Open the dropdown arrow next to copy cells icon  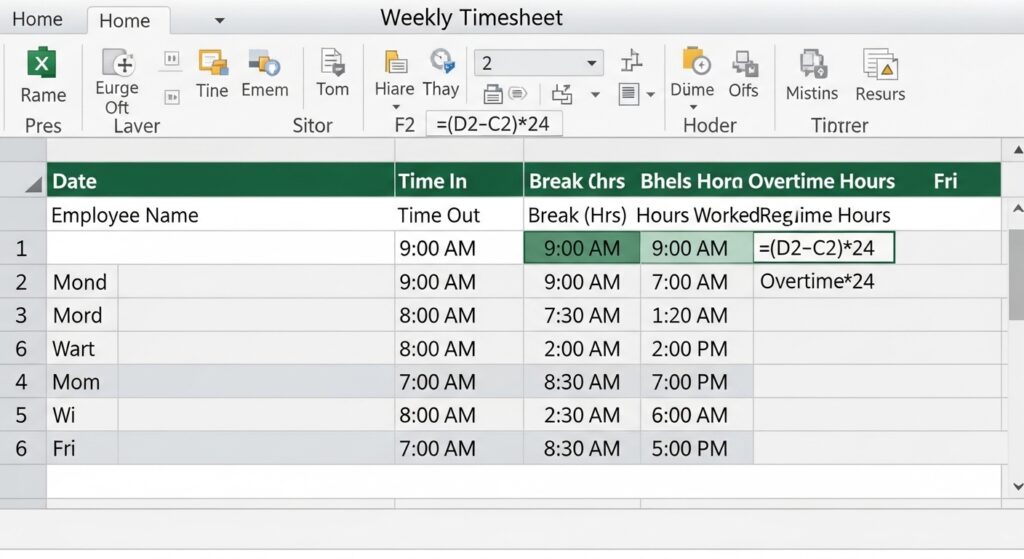595,95
